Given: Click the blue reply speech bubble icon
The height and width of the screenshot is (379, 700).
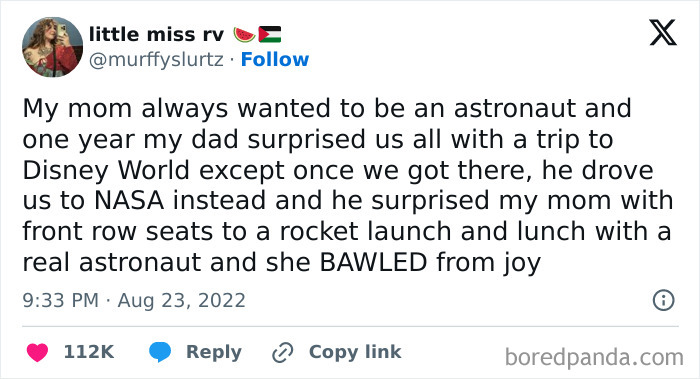Looking at the screenshot, I should 160,352.
